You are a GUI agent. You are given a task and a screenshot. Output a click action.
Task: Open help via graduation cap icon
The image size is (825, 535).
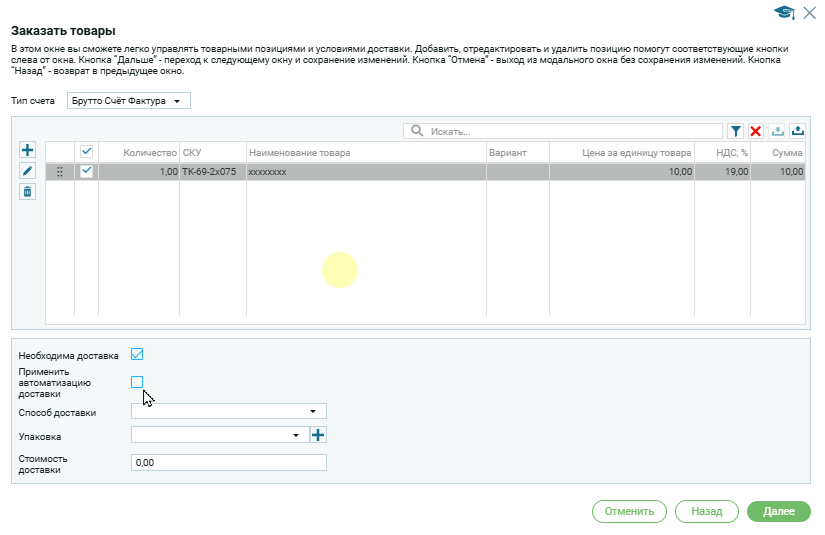pos(785,12)
